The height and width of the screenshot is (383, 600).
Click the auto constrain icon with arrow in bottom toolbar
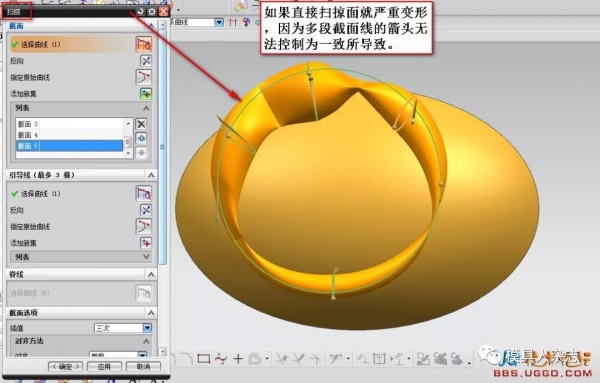click(396, 359)
